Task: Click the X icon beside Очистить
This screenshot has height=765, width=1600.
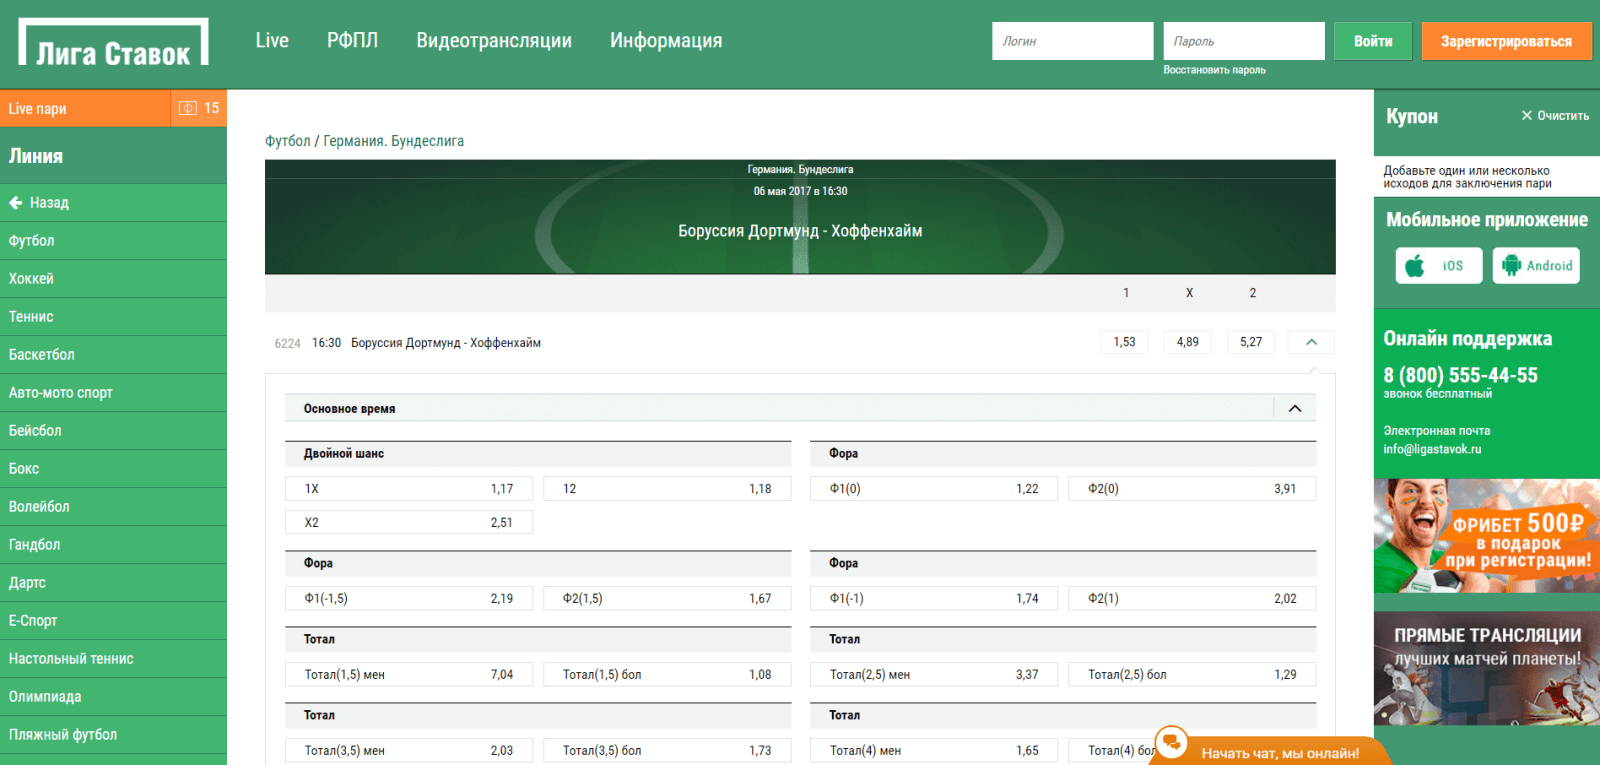Action: (x=1527, y=116)
